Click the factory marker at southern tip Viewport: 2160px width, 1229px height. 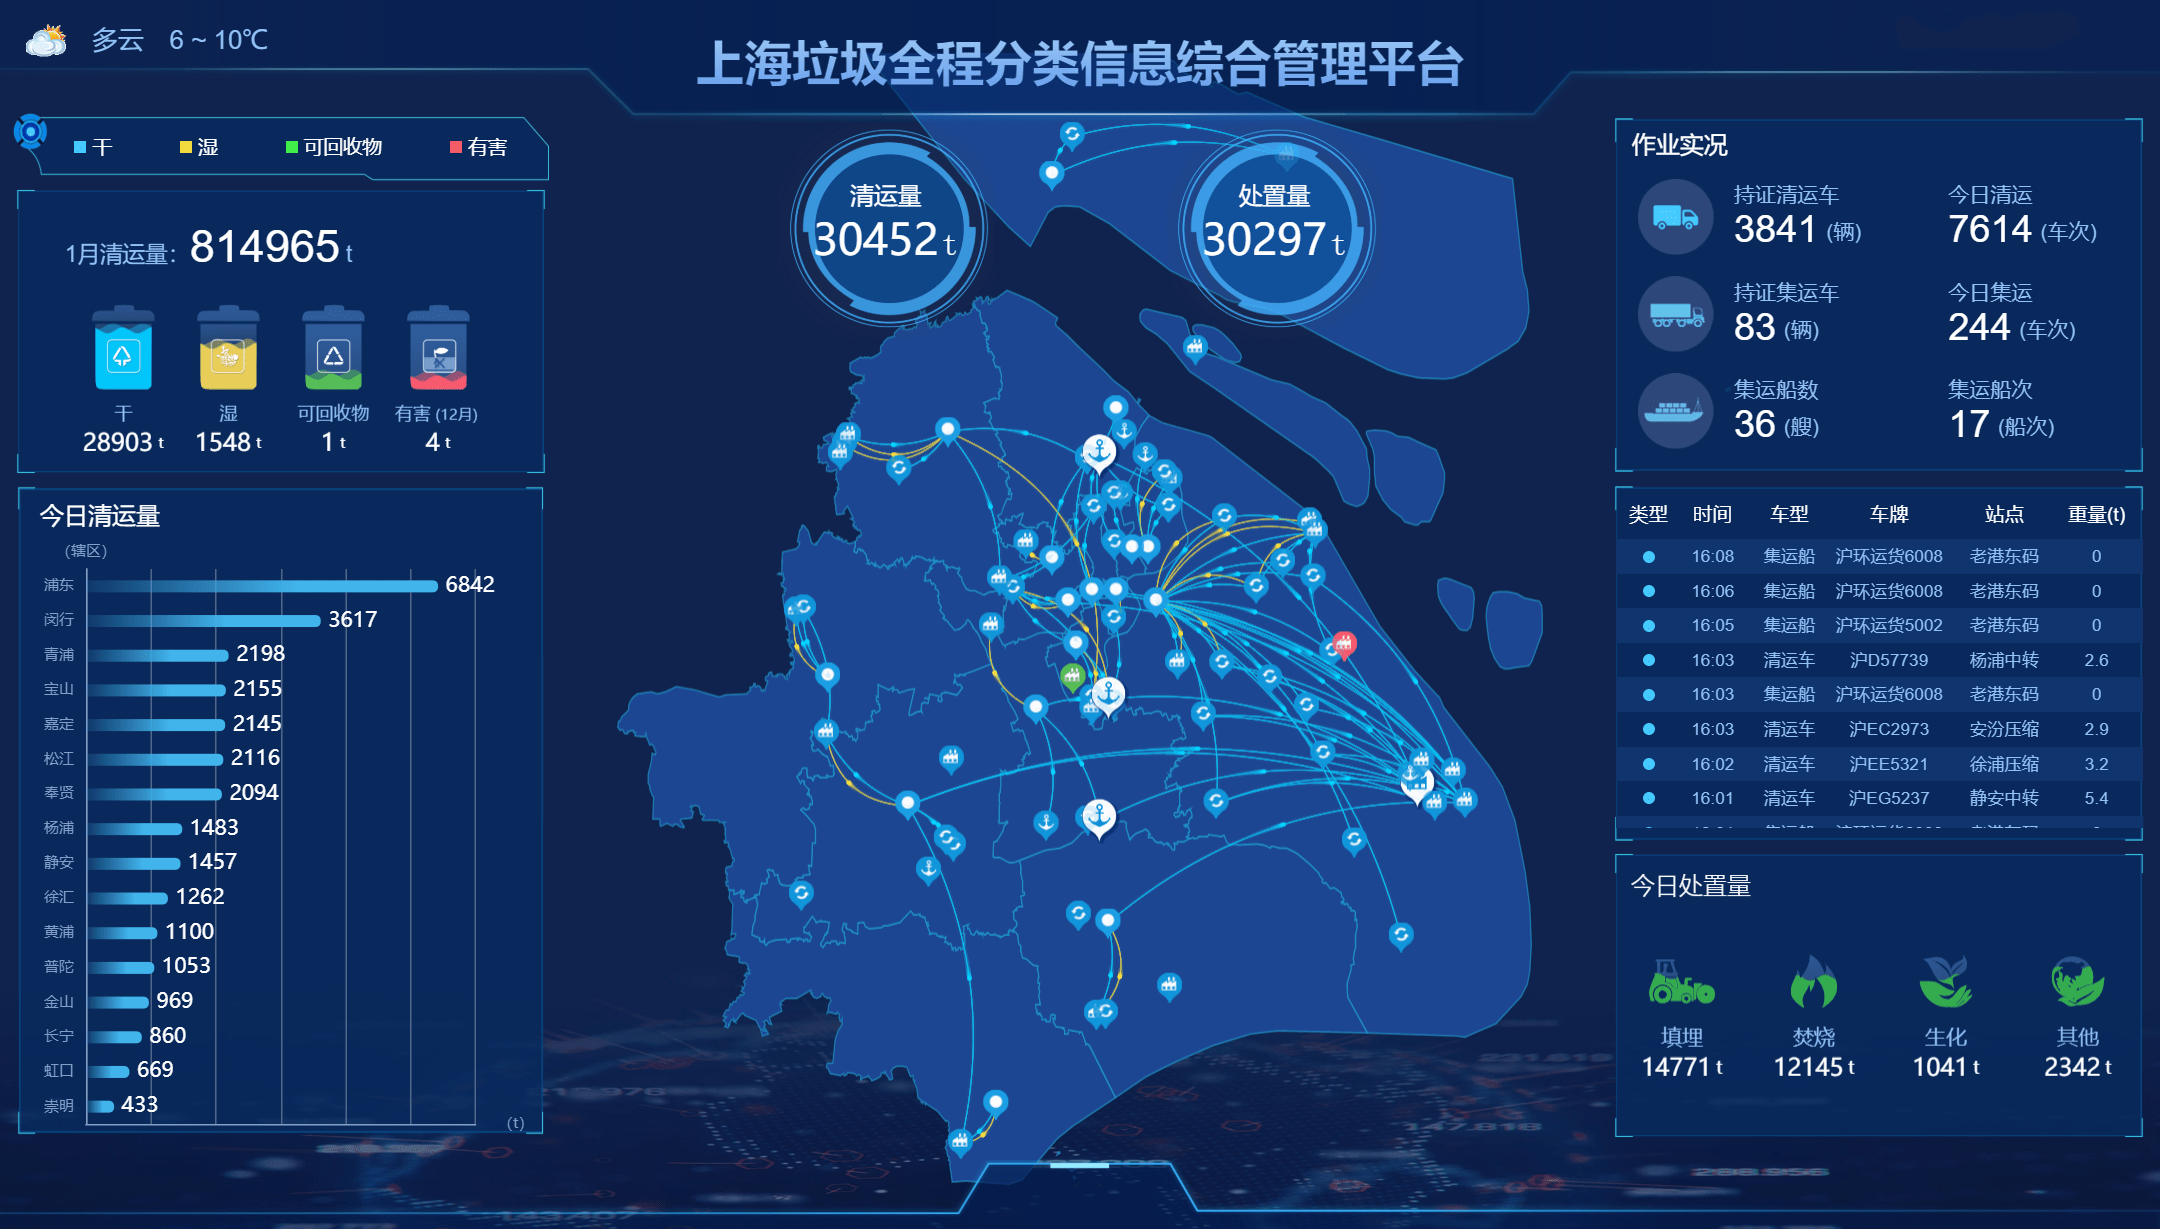(960, 1141)
